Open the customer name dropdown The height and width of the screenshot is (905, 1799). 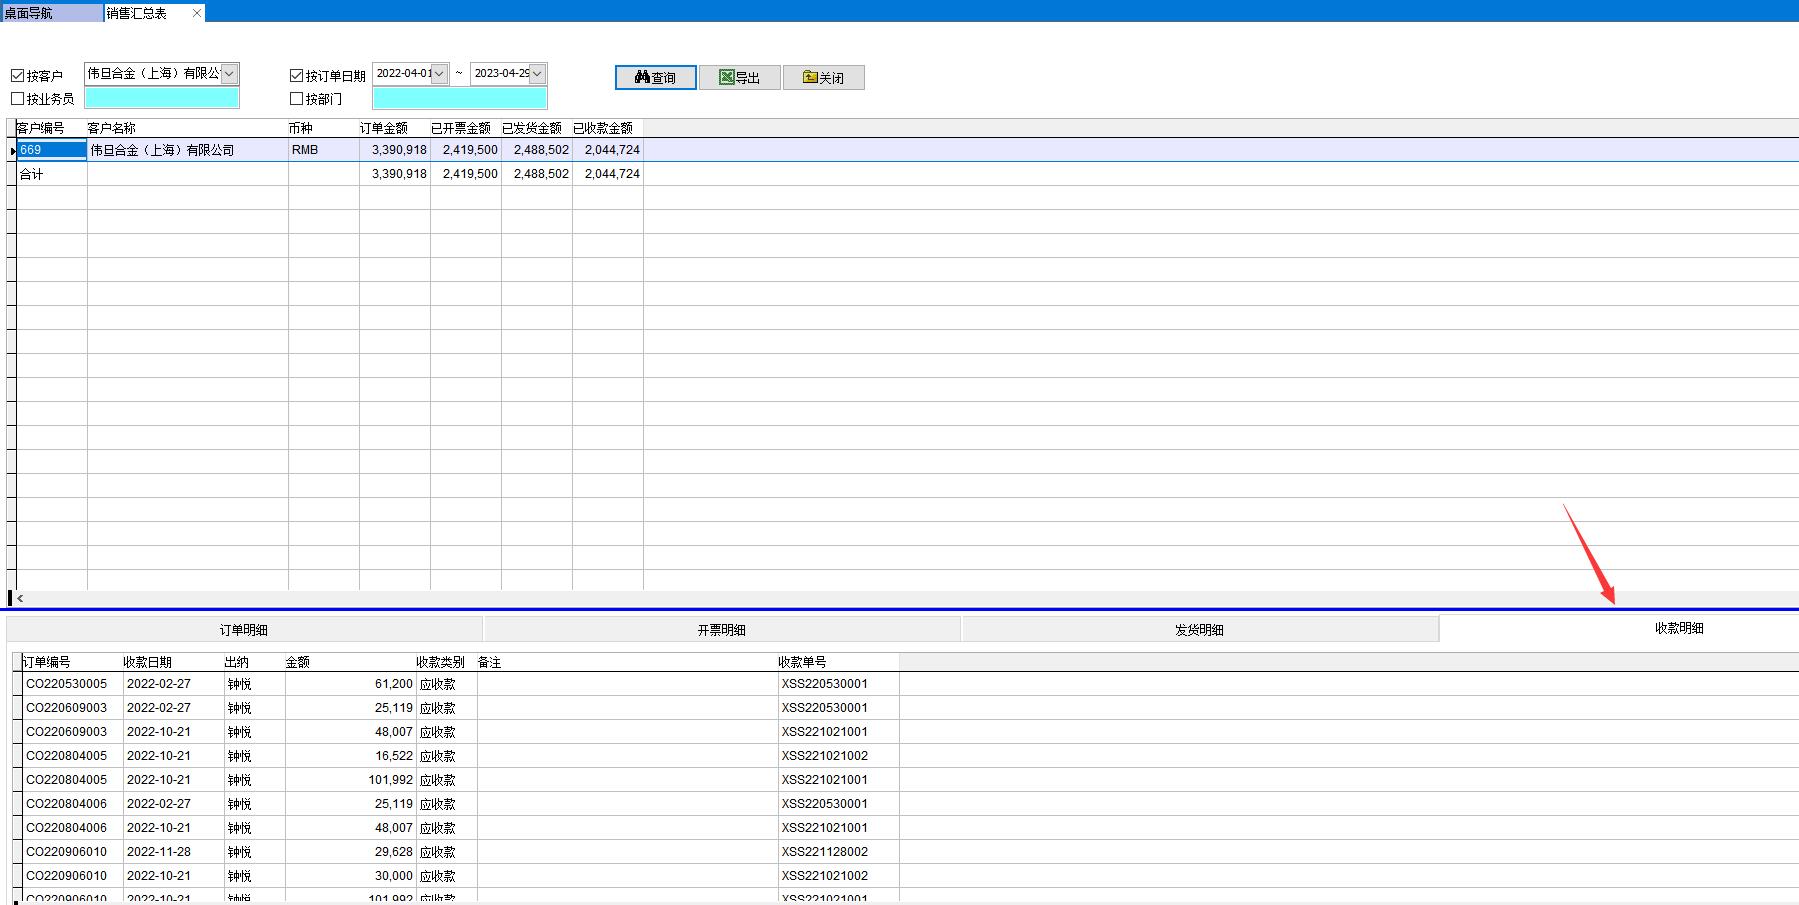(229, 74)
